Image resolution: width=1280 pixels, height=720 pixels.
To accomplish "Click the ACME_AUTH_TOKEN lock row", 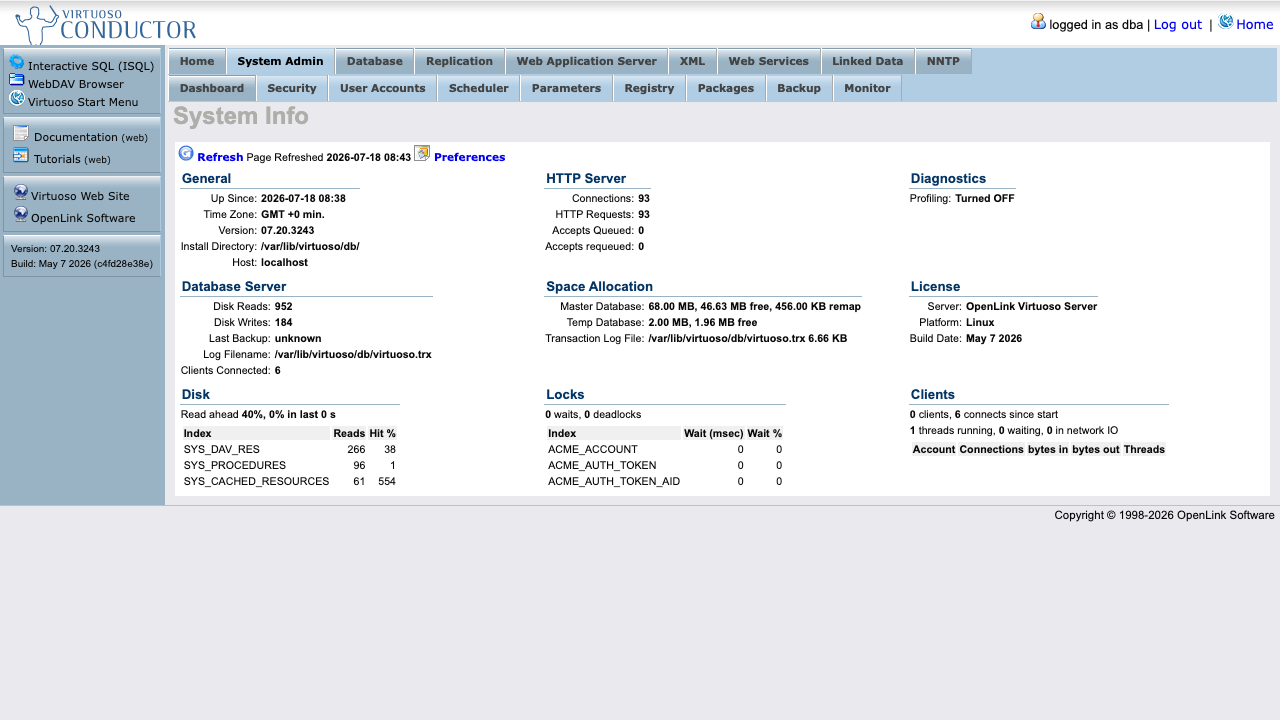I will [665, 466].
